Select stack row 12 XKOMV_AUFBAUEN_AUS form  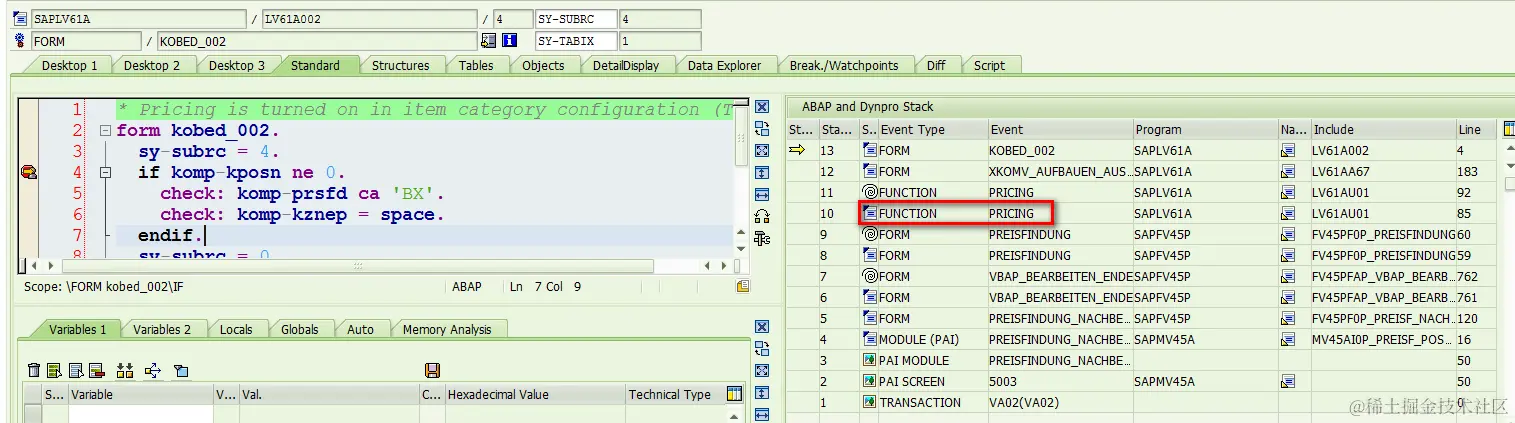click(1142, 171)
